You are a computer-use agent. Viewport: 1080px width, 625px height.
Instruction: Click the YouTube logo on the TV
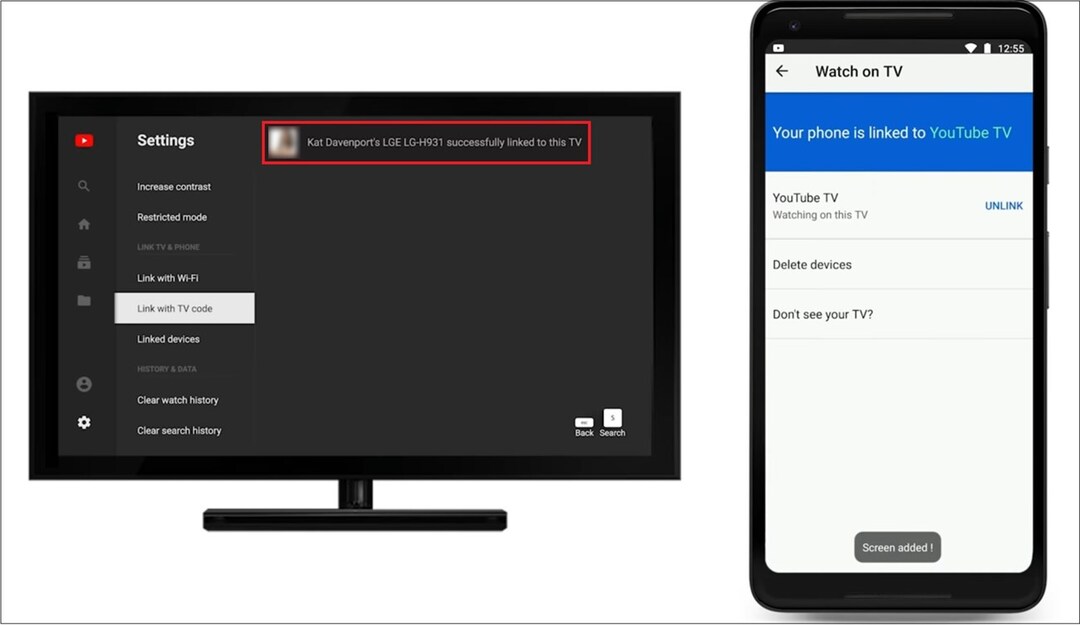tap(84, 141)
